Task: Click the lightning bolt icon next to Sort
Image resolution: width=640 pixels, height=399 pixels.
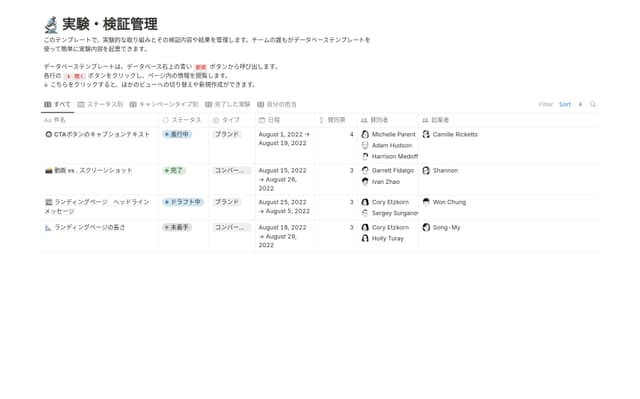Action: (580, 104)
